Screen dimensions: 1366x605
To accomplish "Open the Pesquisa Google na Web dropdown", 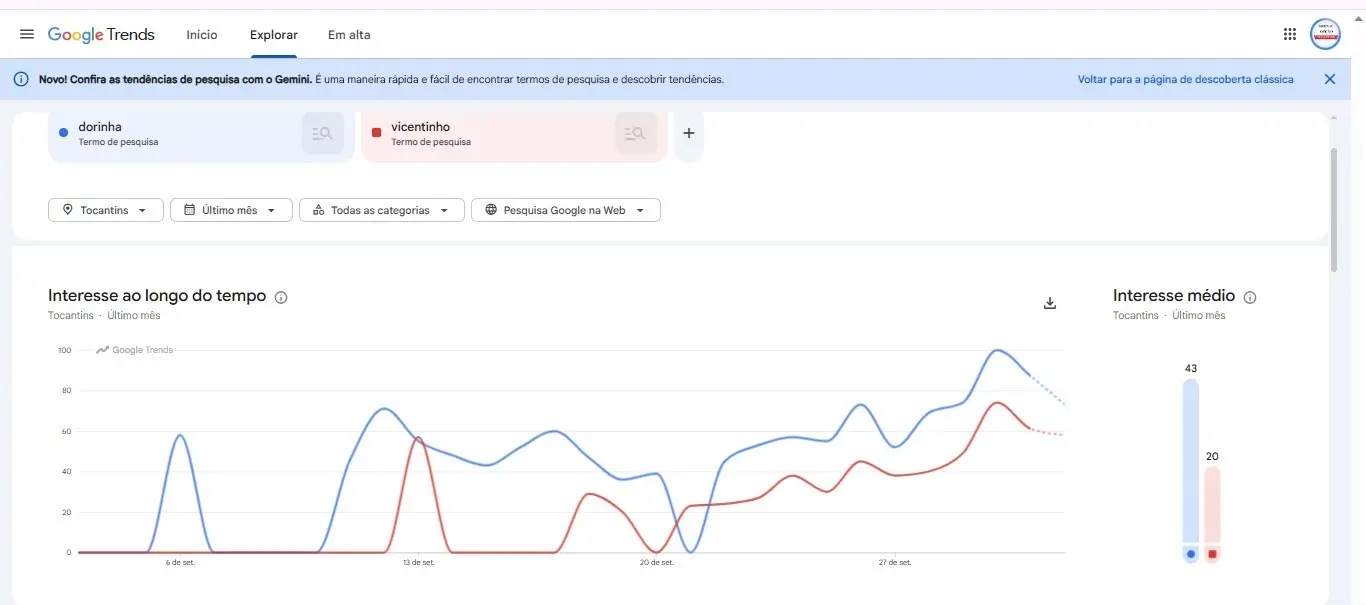I will 566,210.
